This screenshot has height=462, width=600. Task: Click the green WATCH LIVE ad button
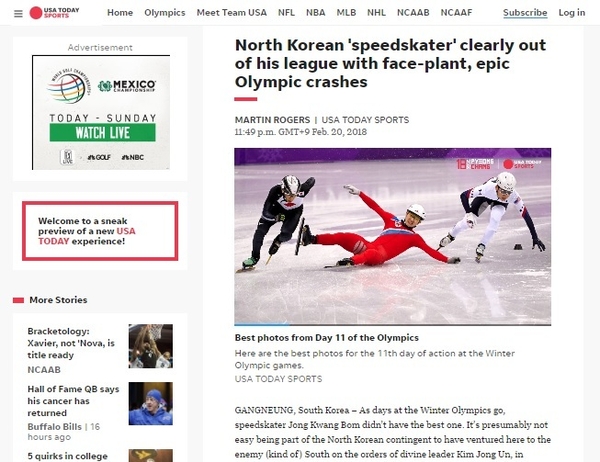103,132
